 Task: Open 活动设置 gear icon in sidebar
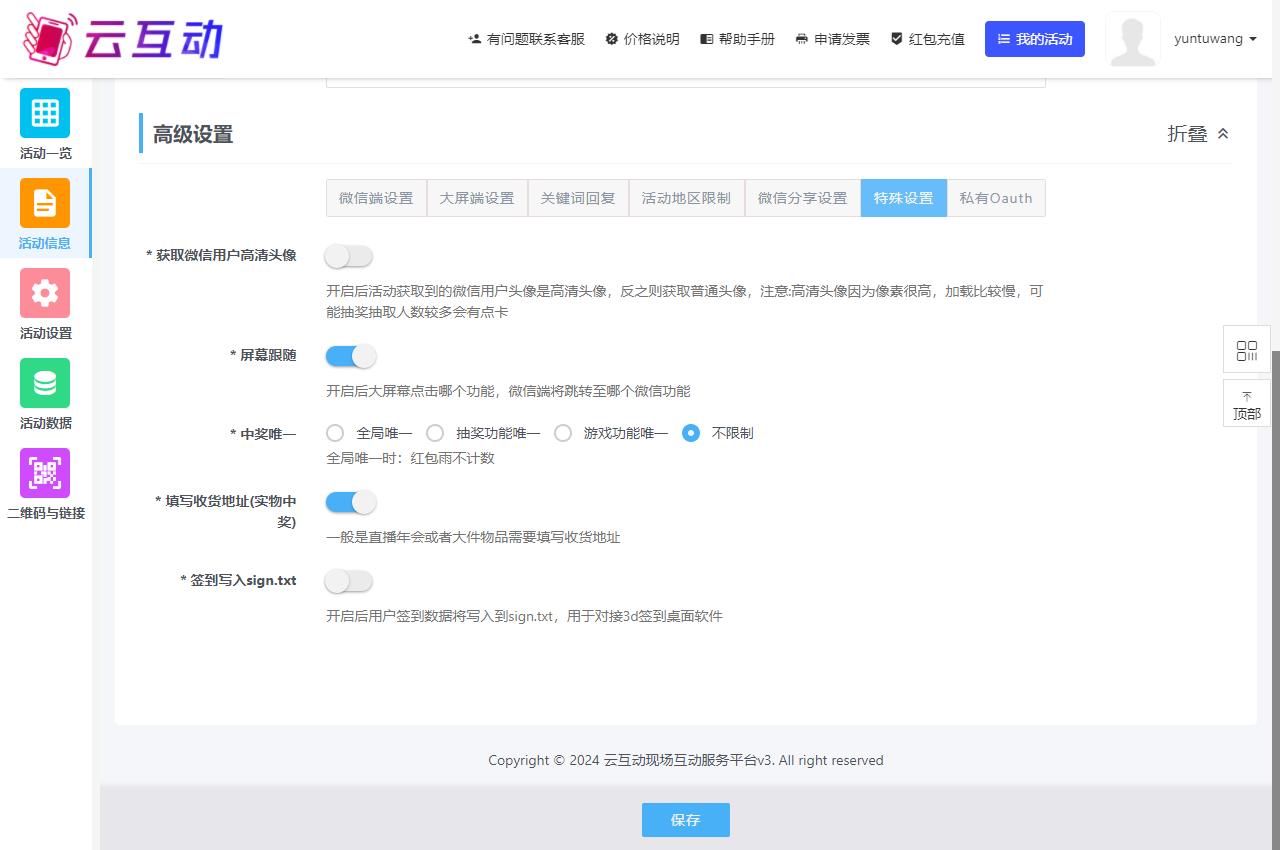click(x=45, y=293)
